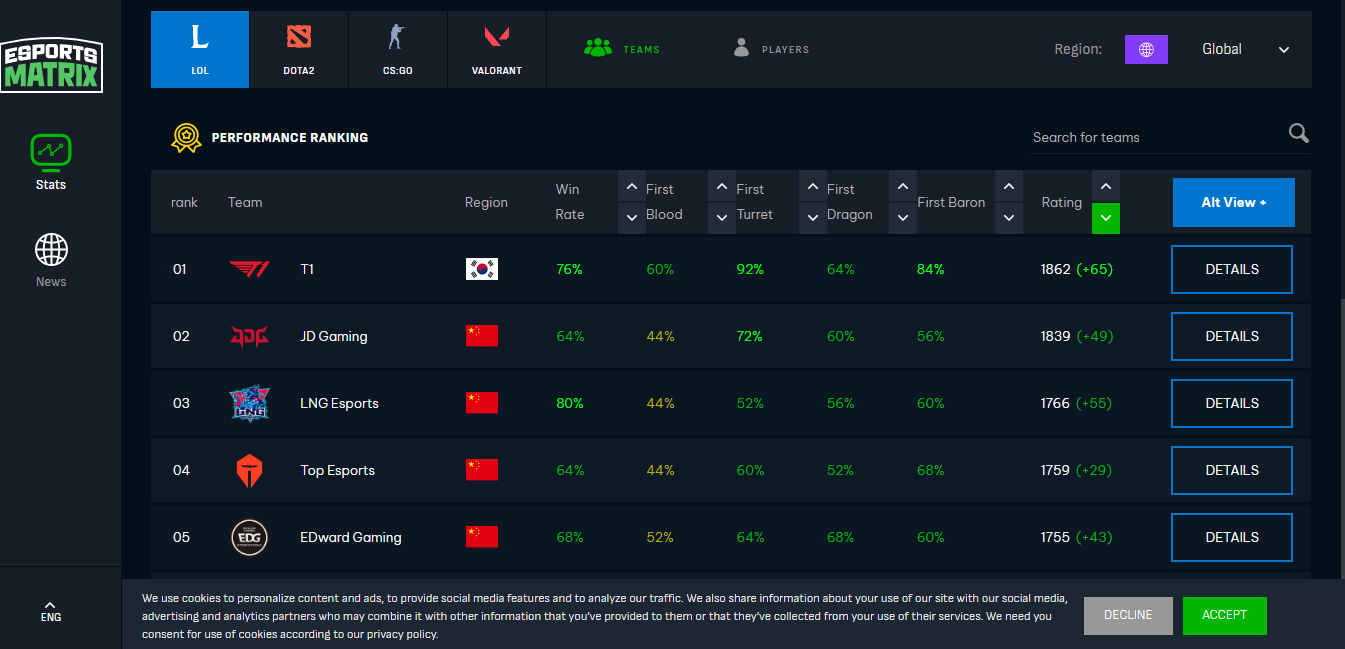This screenshot has width=1345, height=649.
Task: Click the T1 team logo
Action: (x=249, y=269)
